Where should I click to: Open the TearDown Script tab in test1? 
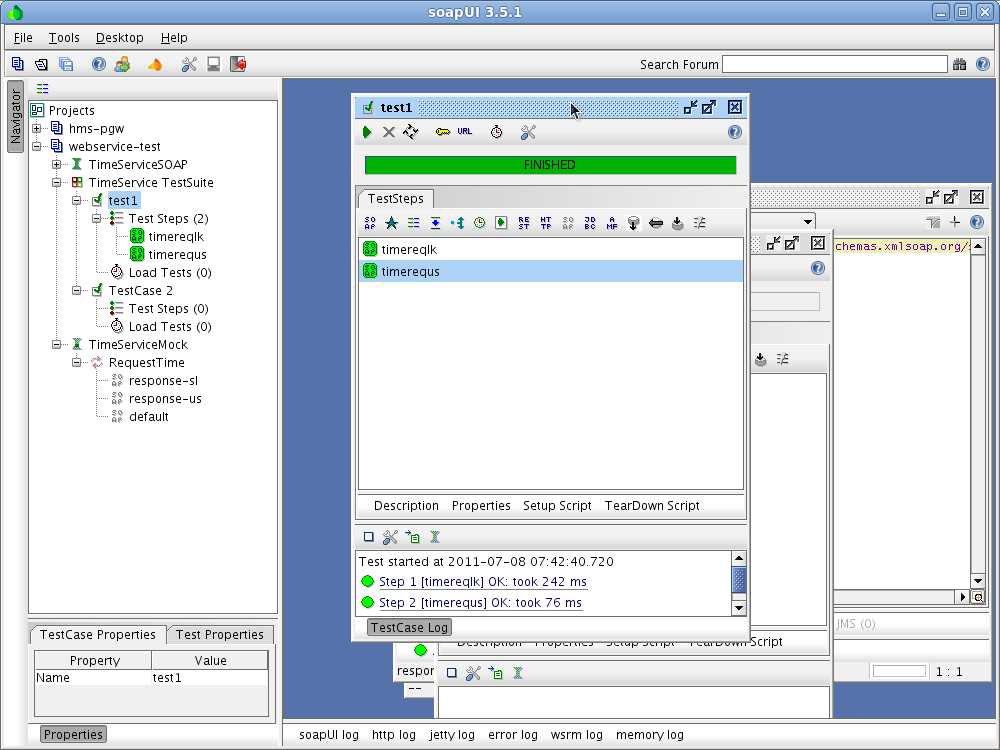(652, 505)
